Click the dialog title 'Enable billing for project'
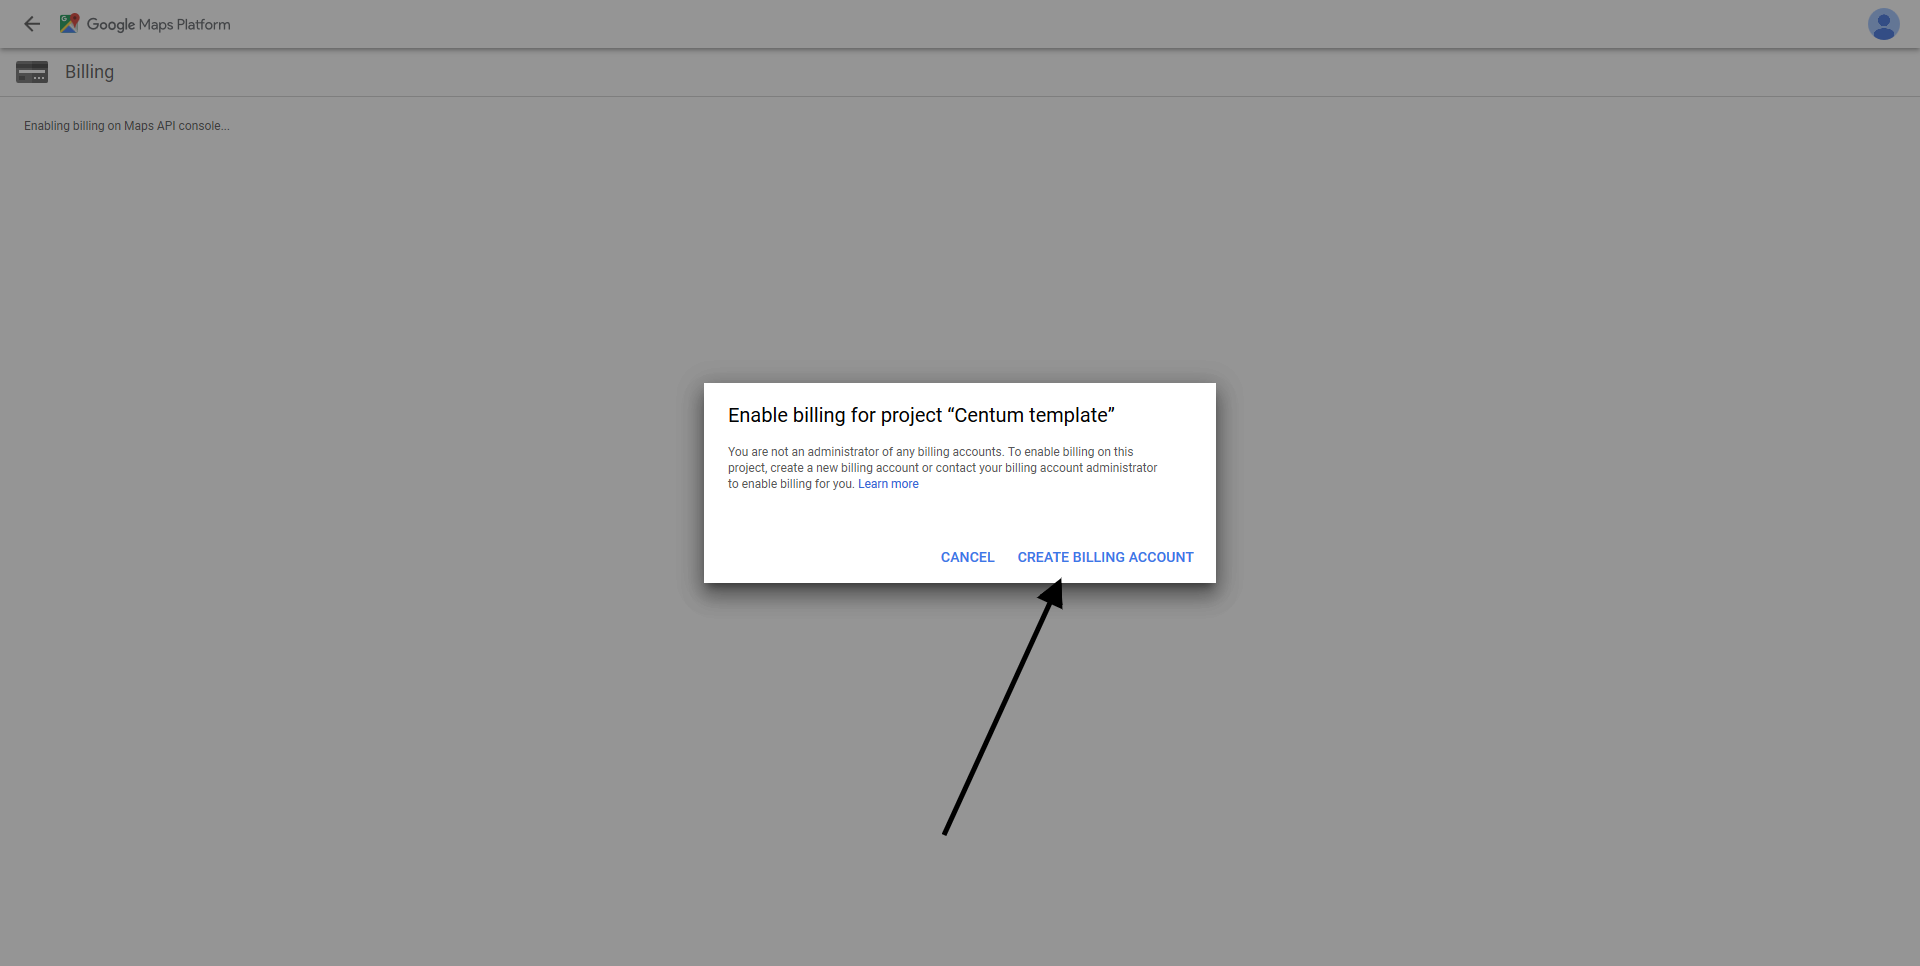 (x=921, y=415)
